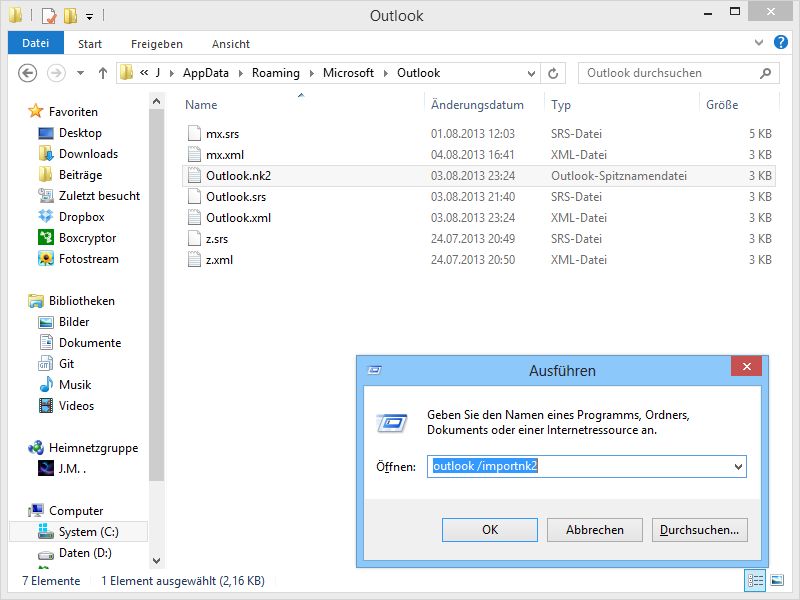
Task: Click the new folder icon in the quick access toolbar
Action: (x=70, y=16)
